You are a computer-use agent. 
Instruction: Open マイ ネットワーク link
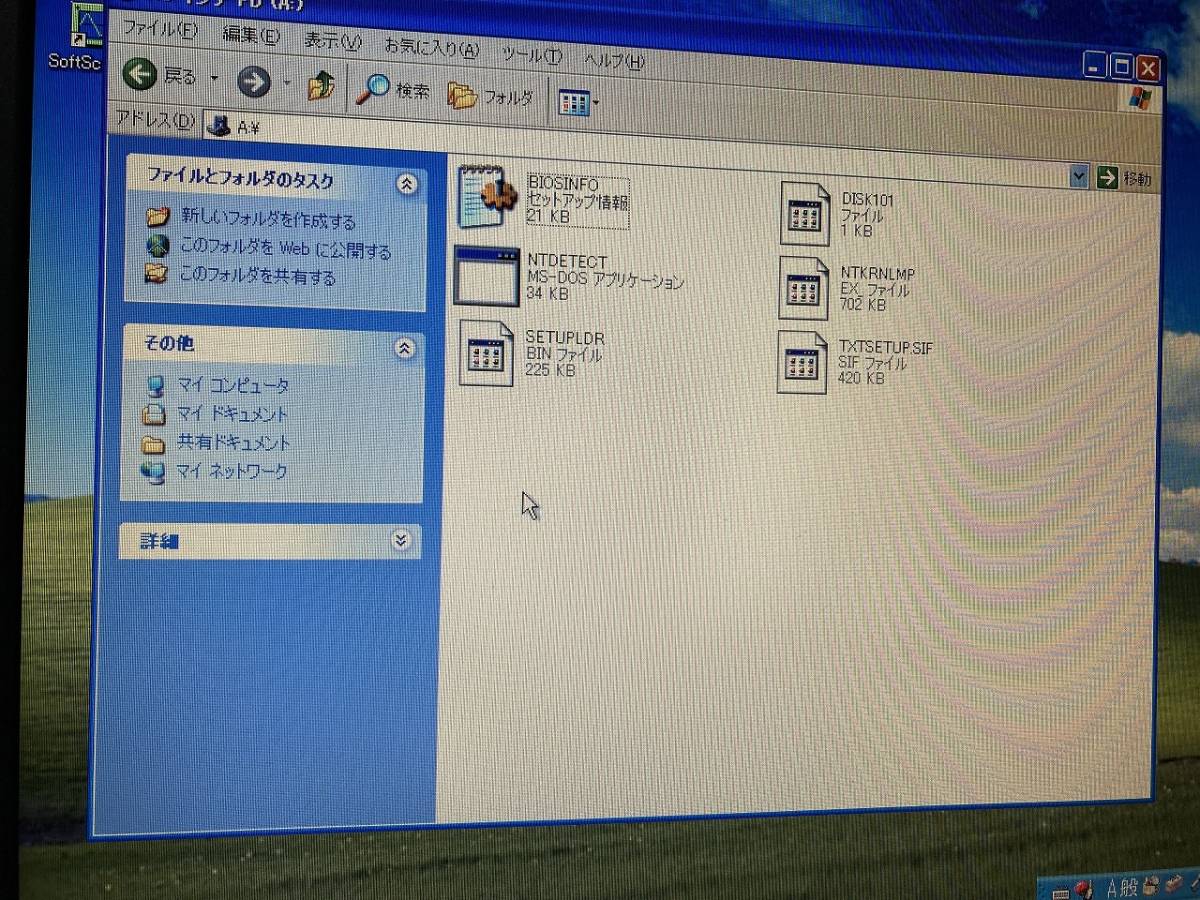(231, 471)
